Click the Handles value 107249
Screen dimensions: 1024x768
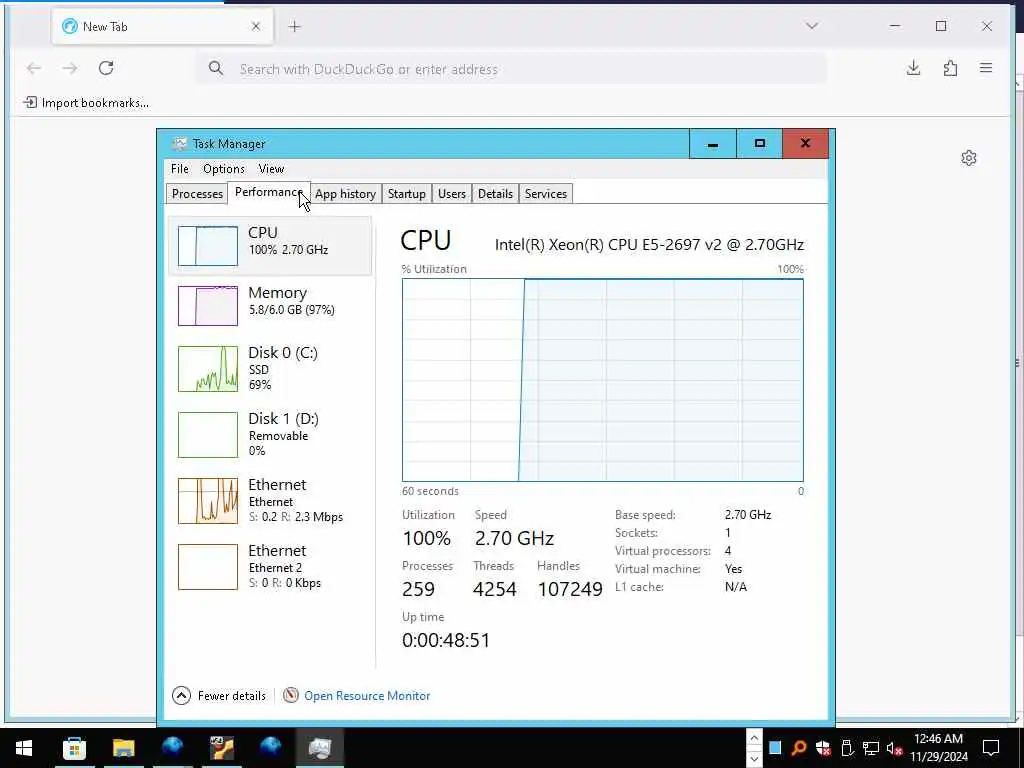[569, 589]
